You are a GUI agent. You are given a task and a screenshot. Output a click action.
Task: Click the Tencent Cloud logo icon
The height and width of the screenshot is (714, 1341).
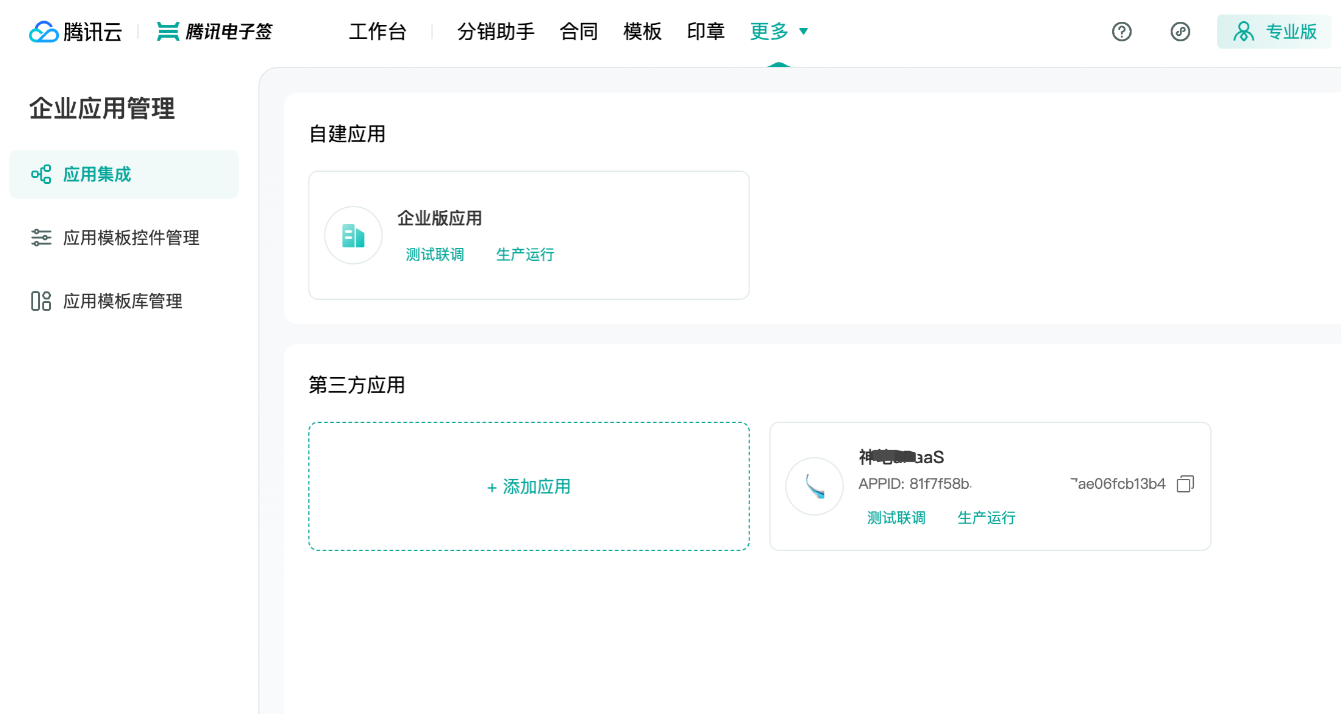coord(42,31)
